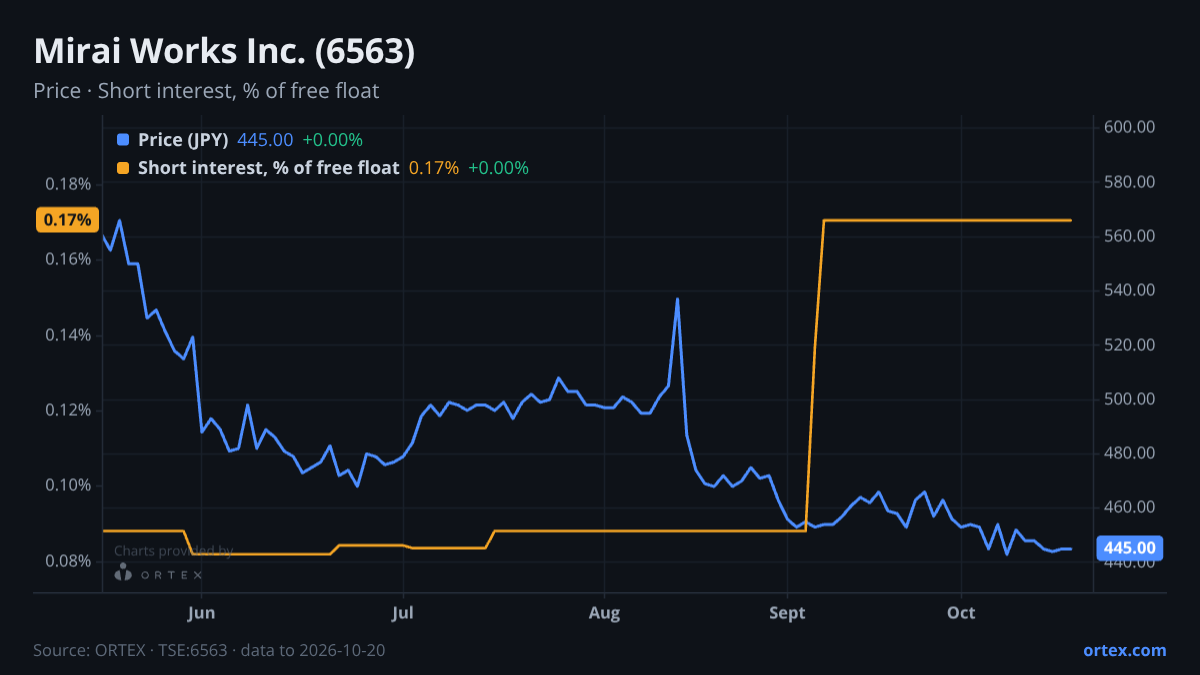
Task: Click the Aug x-axis label
Action: click(604, 612)
